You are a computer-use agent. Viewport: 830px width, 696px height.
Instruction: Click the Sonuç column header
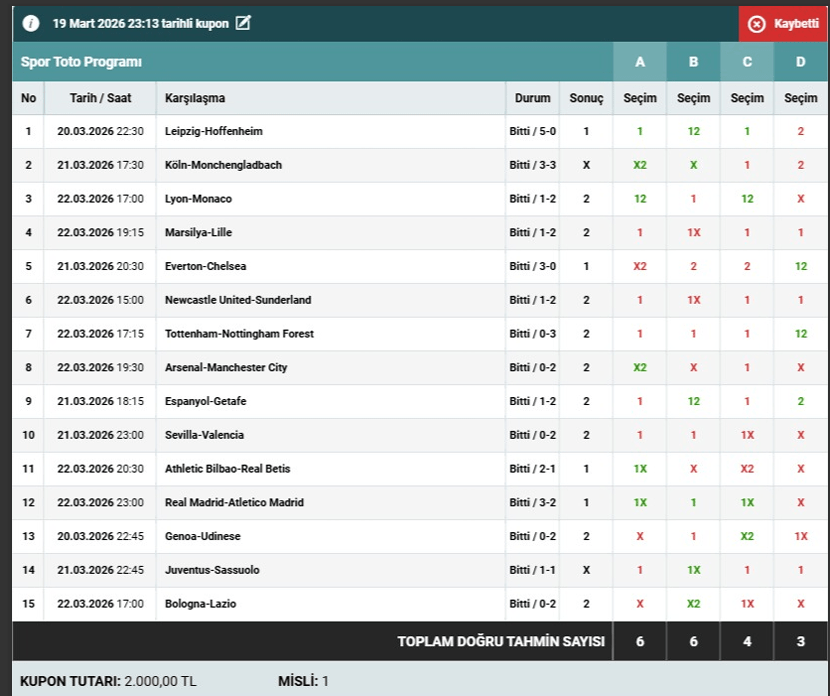click(586, 98)
